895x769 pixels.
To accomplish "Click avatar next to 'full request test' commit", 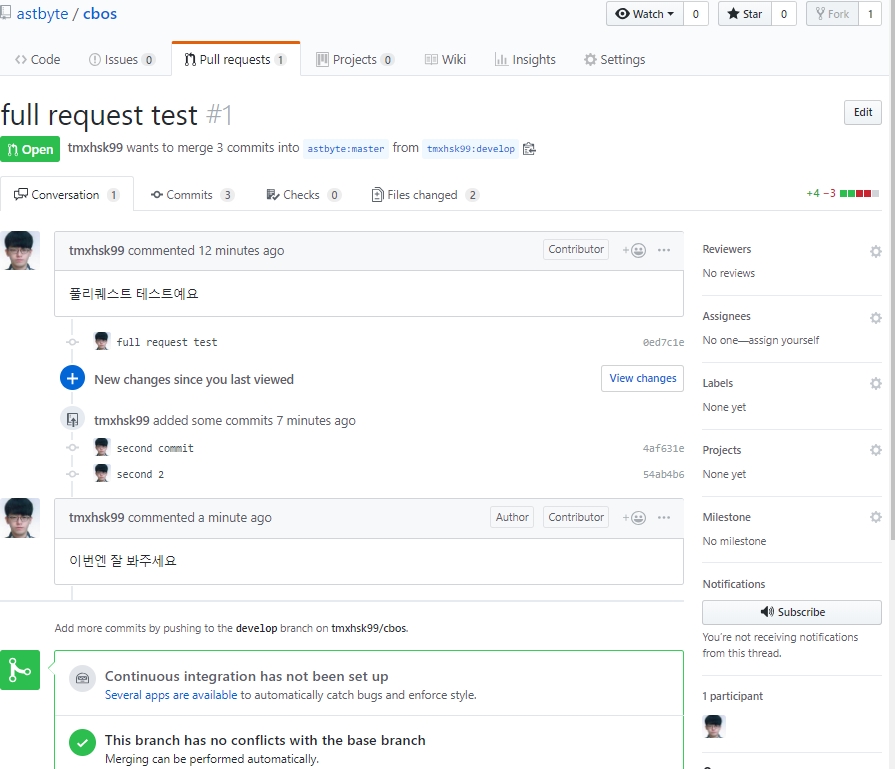I will pyautogui.click(x=102, y=341).
